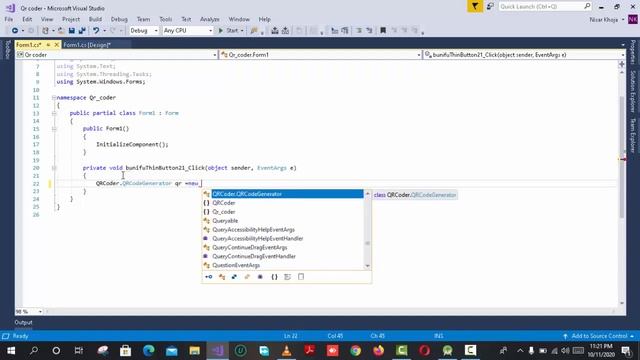Toggle the Keywords IntelliSense filter
Image resolution: width=640 pixels, height=360 pixels.
tap(287, 277)
